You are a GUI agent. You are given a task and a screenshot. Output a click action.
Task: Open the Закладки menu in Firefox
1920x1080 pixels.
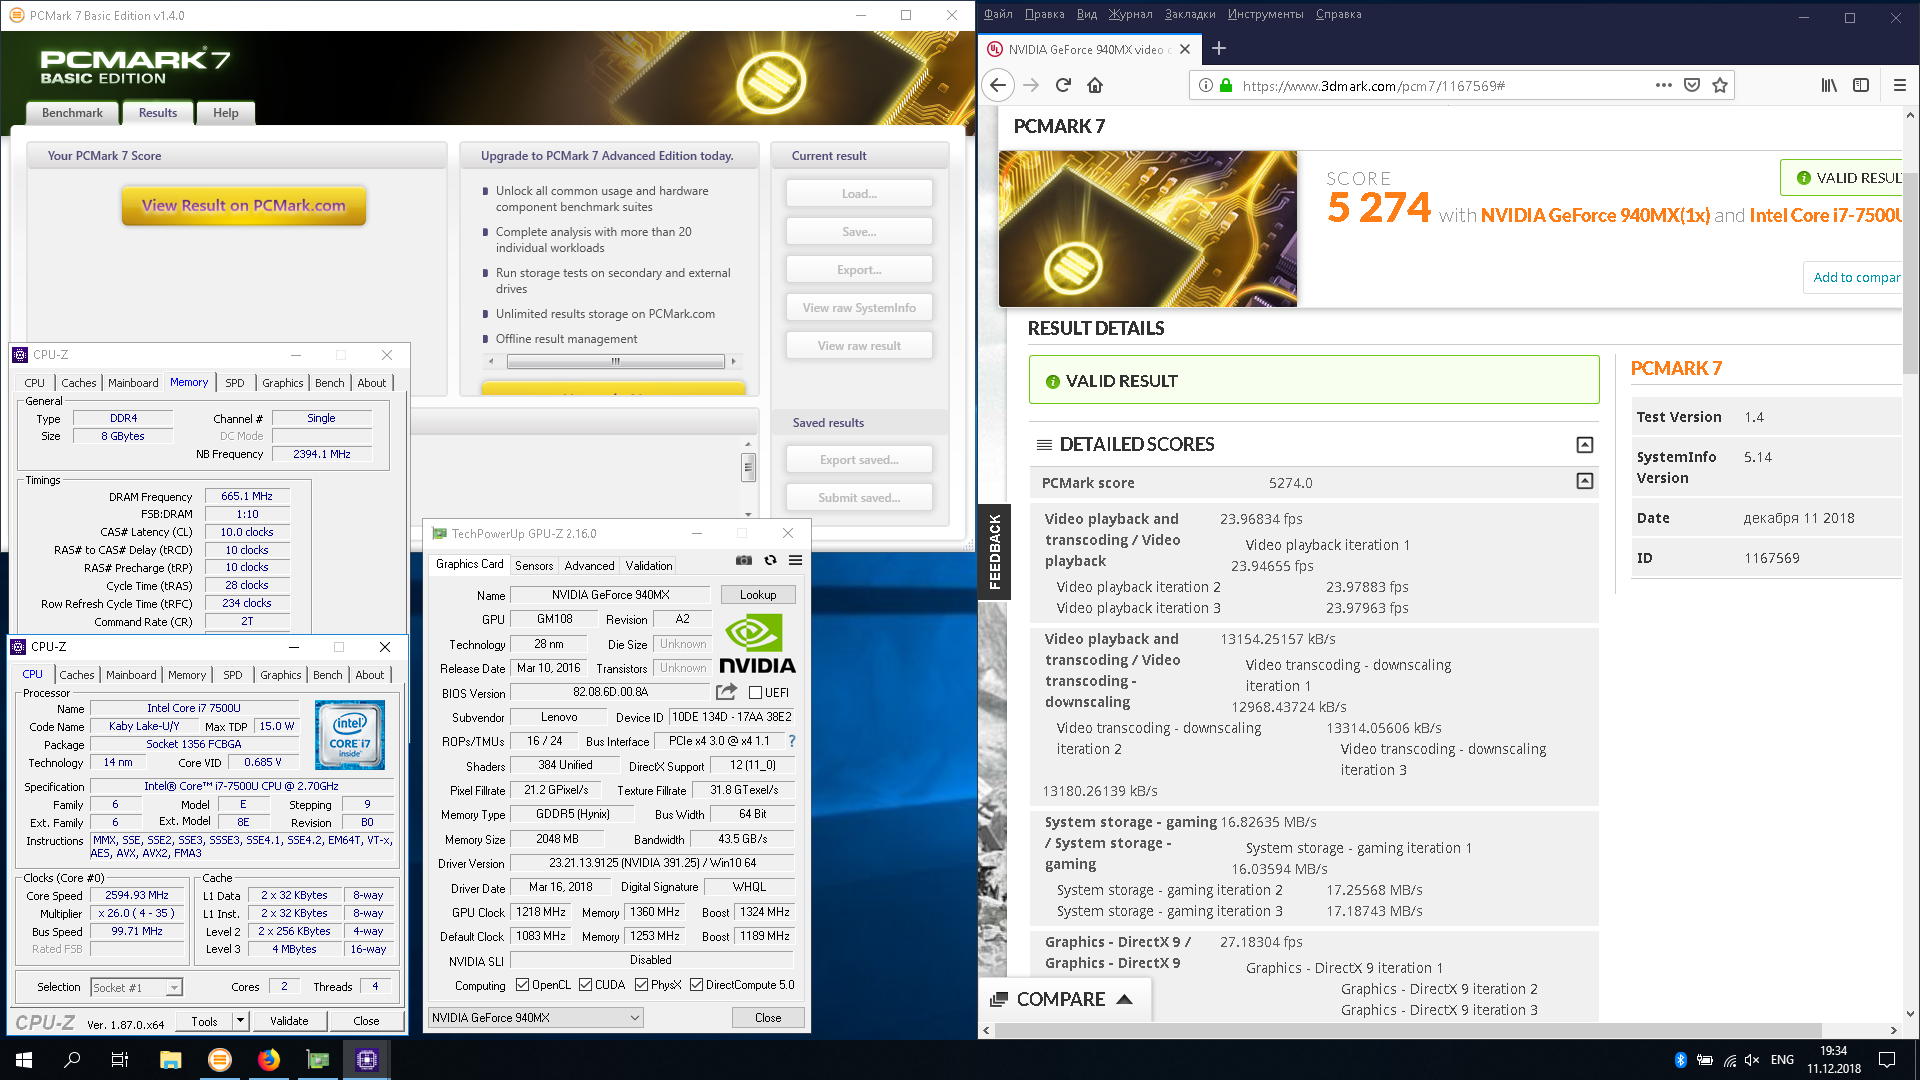click(x=1190, y=14)
